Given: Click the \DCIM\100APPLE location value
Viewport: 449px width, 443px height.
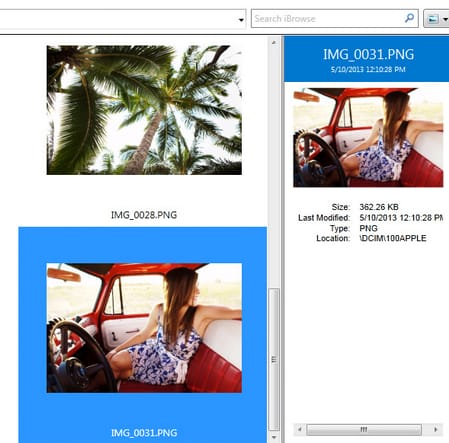Looking at the screenshot, I should 393,238.
